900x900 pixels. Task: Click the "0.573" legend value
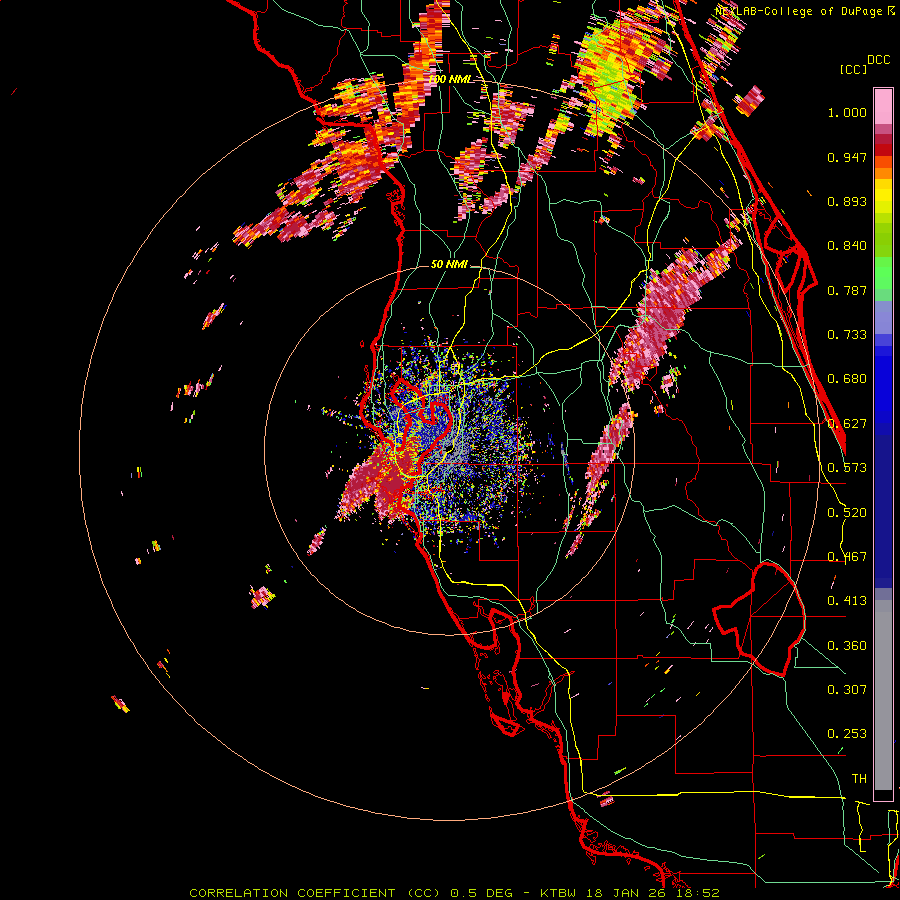(847, 468)
